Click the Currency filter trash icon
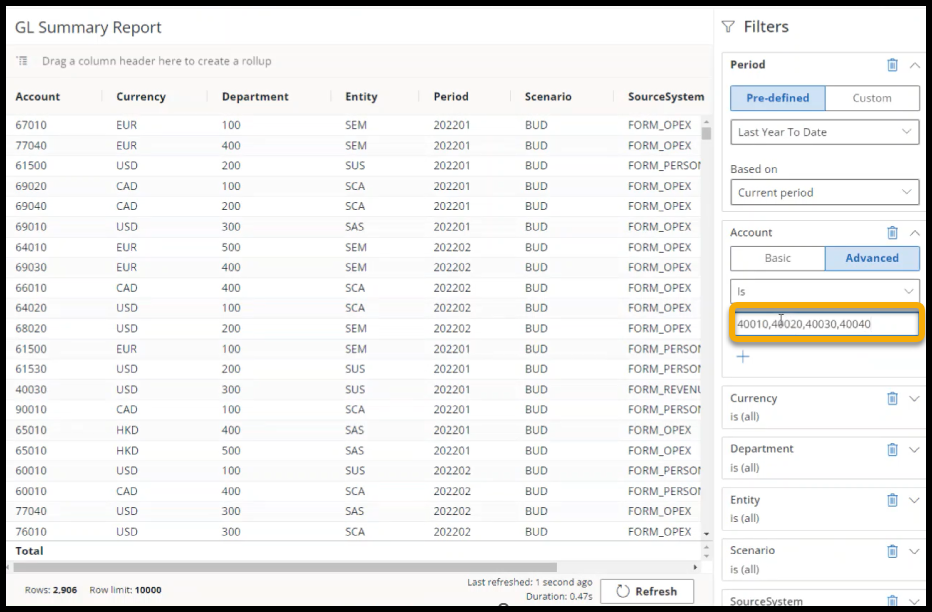932x612 pixels. click(892, 398)
